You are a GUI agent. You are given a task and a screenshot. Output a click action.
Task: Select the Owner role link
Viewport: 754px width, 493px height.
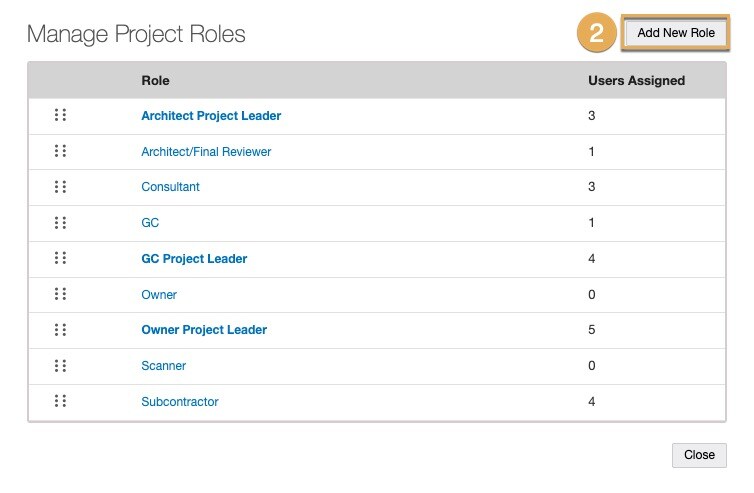coord(159,295)
